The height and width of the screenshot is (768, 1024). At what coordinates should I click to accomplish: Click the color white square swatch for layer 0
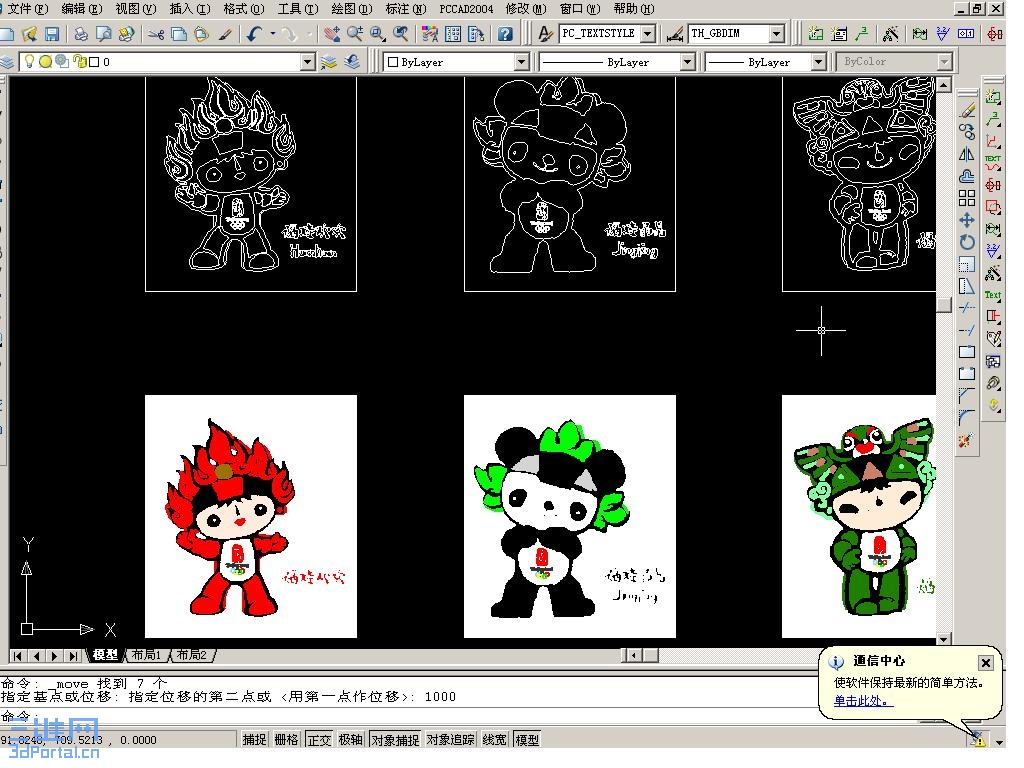coord(94,61)
